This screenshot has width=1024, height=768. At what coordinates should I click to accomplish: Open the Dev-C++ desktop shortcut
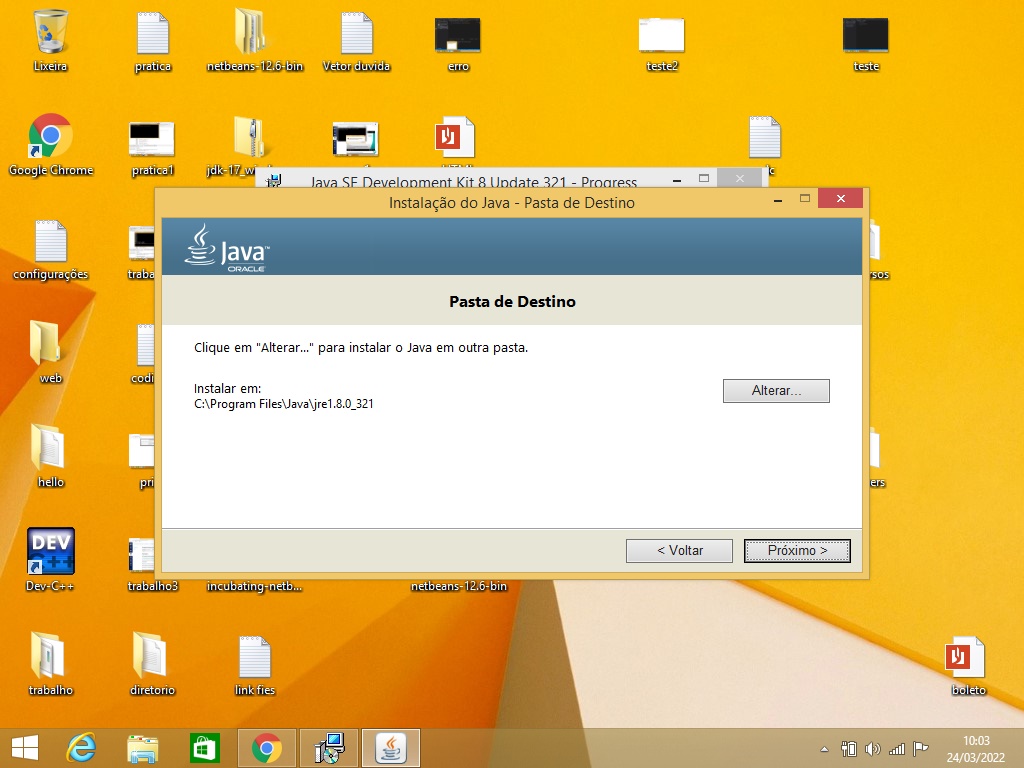point(50,559)
